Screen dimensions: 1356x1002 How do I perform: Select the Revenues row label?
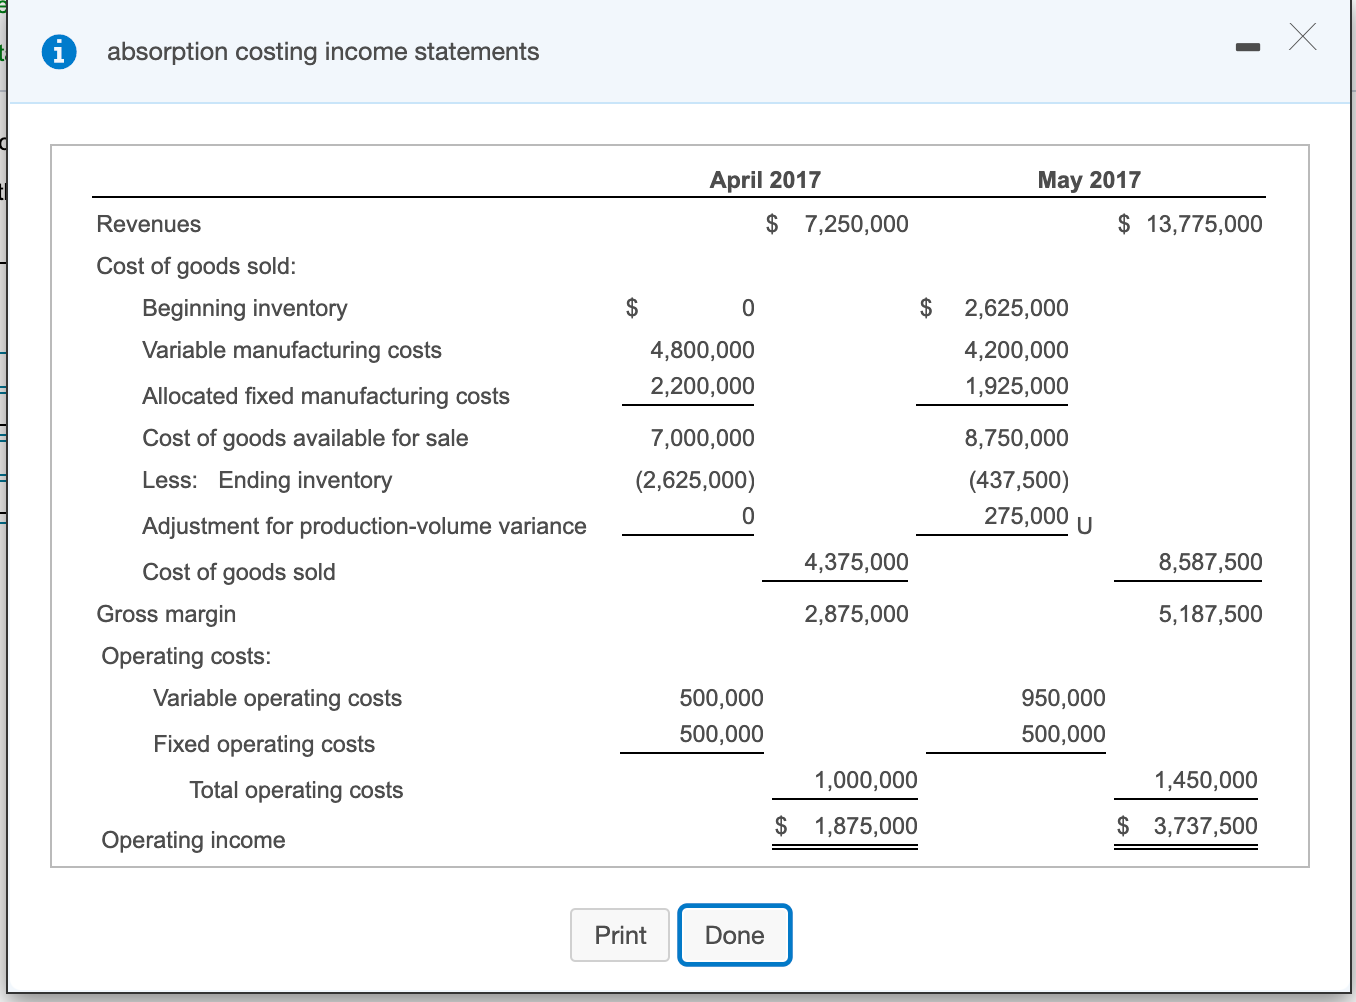click(148, 224)
